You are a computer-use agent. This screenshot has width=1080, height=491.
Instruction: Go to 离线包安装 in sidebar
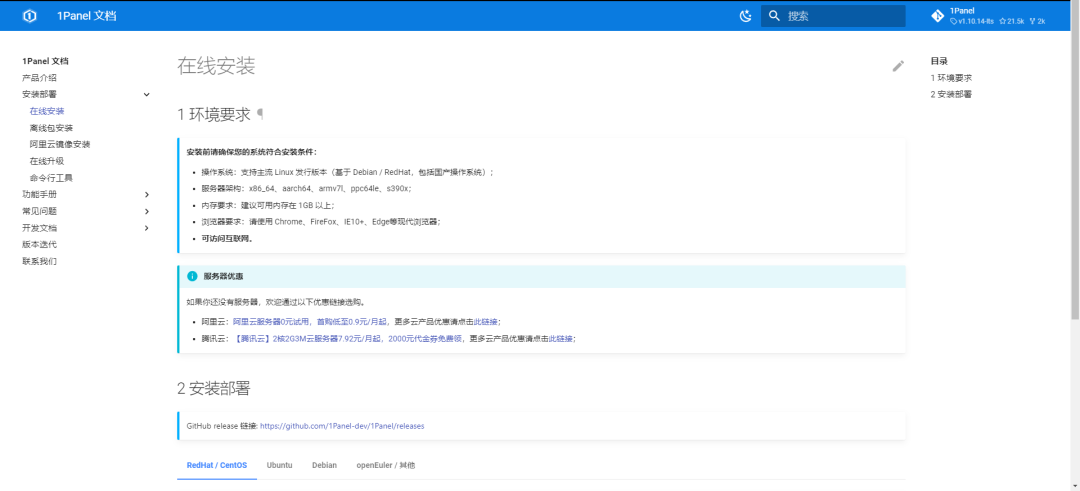click(x=51, y=128)
